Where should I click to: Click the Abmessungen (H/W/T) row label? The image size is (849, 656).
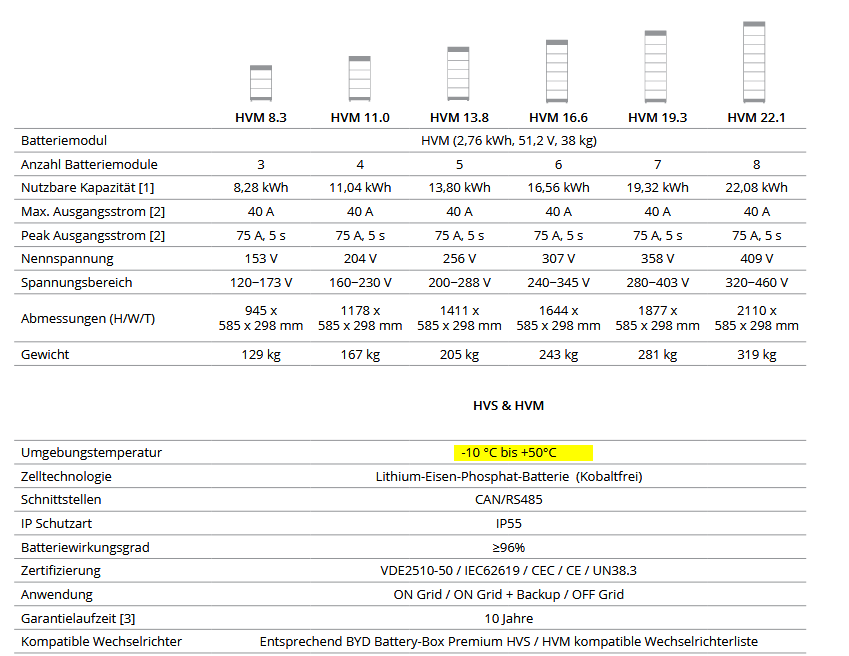(x=88, y=319)
